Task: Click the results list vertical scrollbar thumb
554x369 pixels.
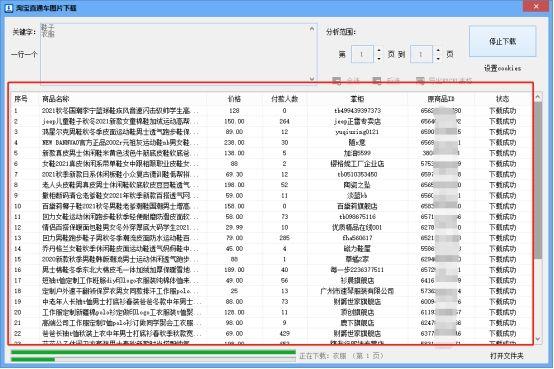Action: click(538, 180)
